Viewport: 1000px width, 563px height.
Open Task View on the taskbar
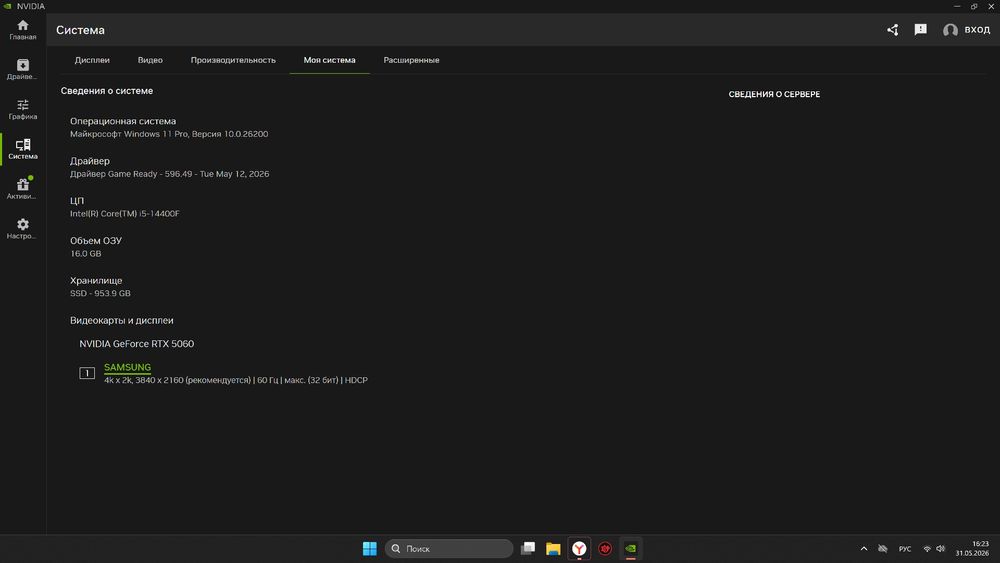527,548
